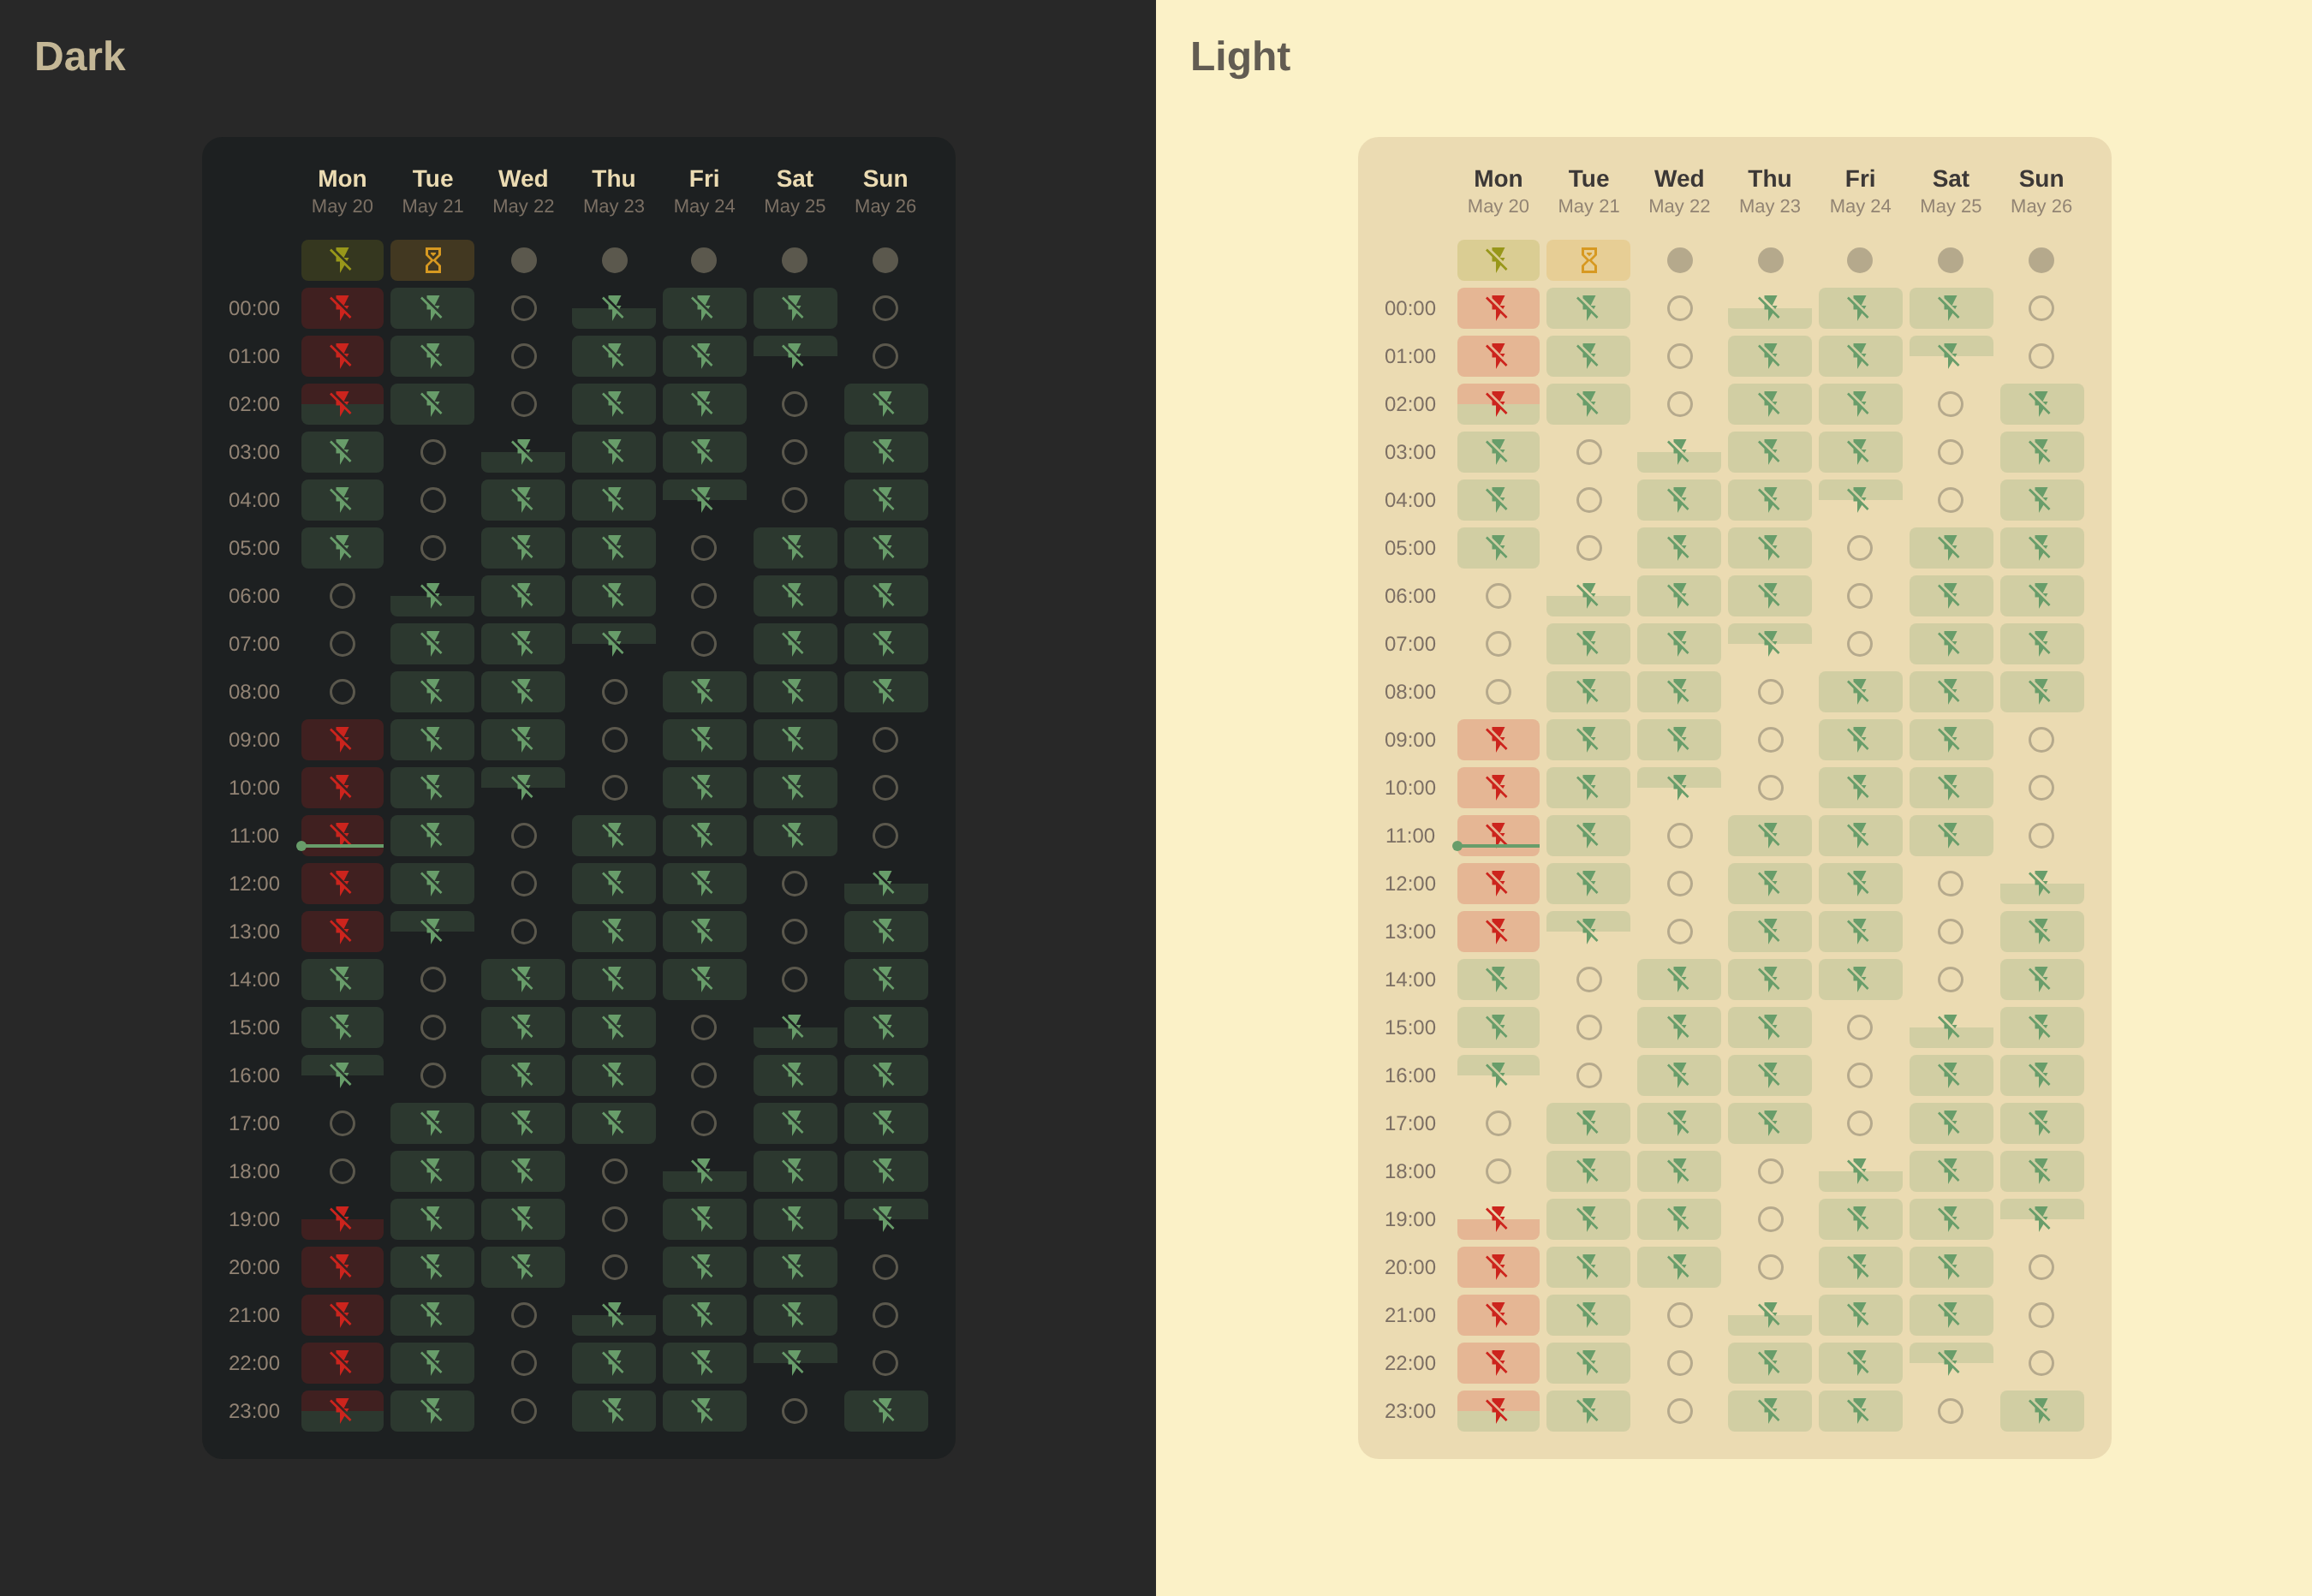Select the Sun May 26 column header in light theme

[2041, 190]
